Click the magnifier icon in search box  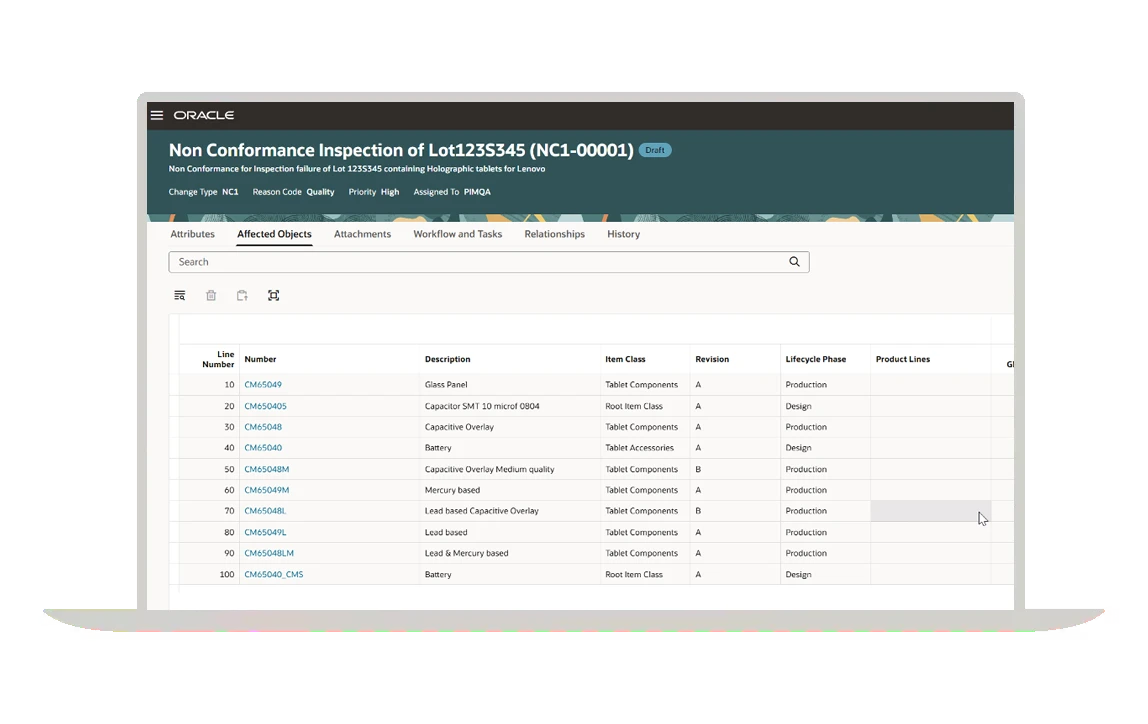point(794,262)
